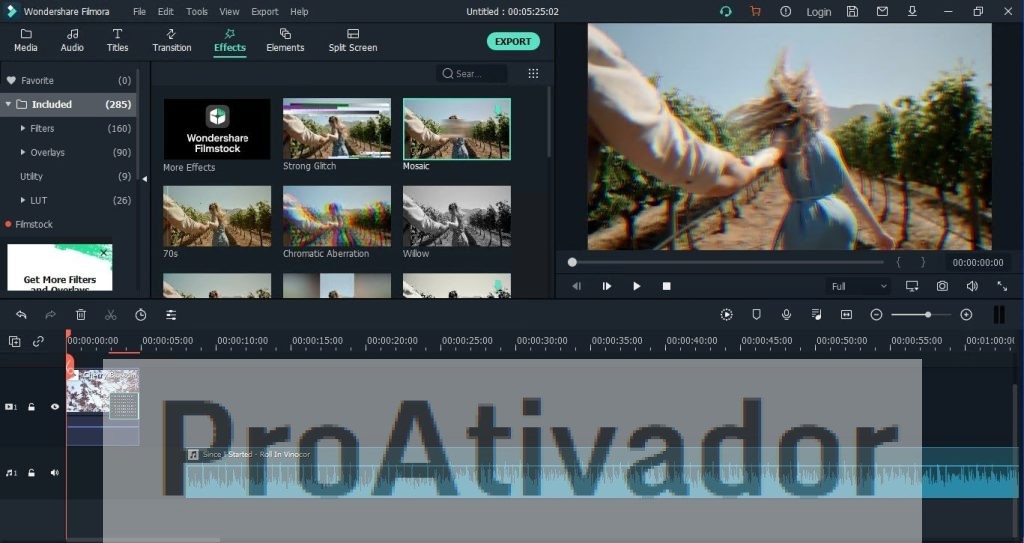Image resolution: width=1024 pixels, height=543 pixels.
Task: Click the delete trash icon
Action: [80, 315]
